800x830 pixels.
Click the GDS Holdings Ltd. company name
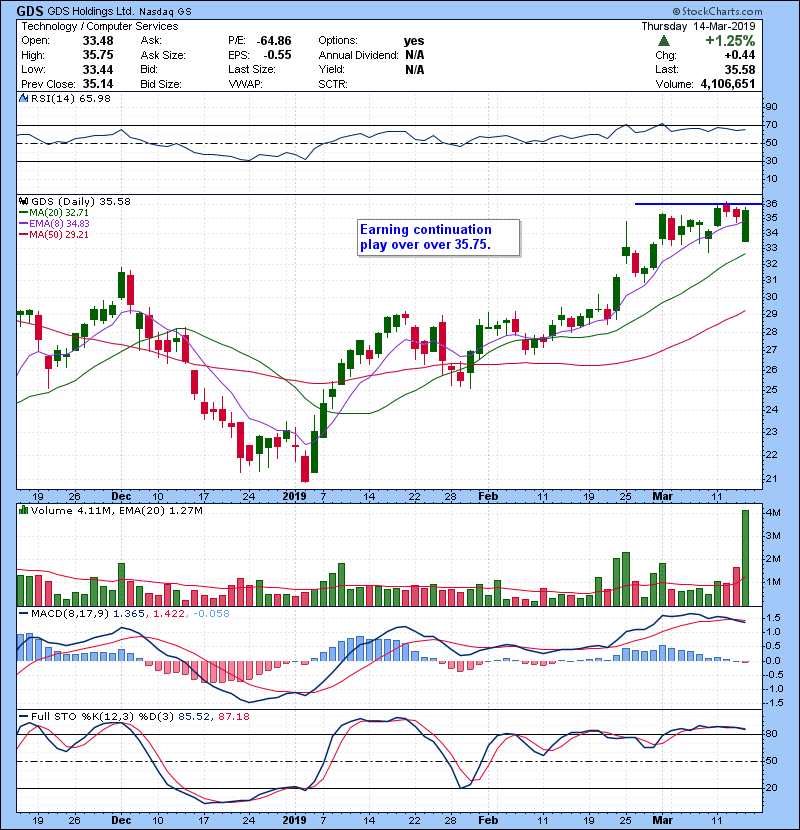tap(91, 11)
